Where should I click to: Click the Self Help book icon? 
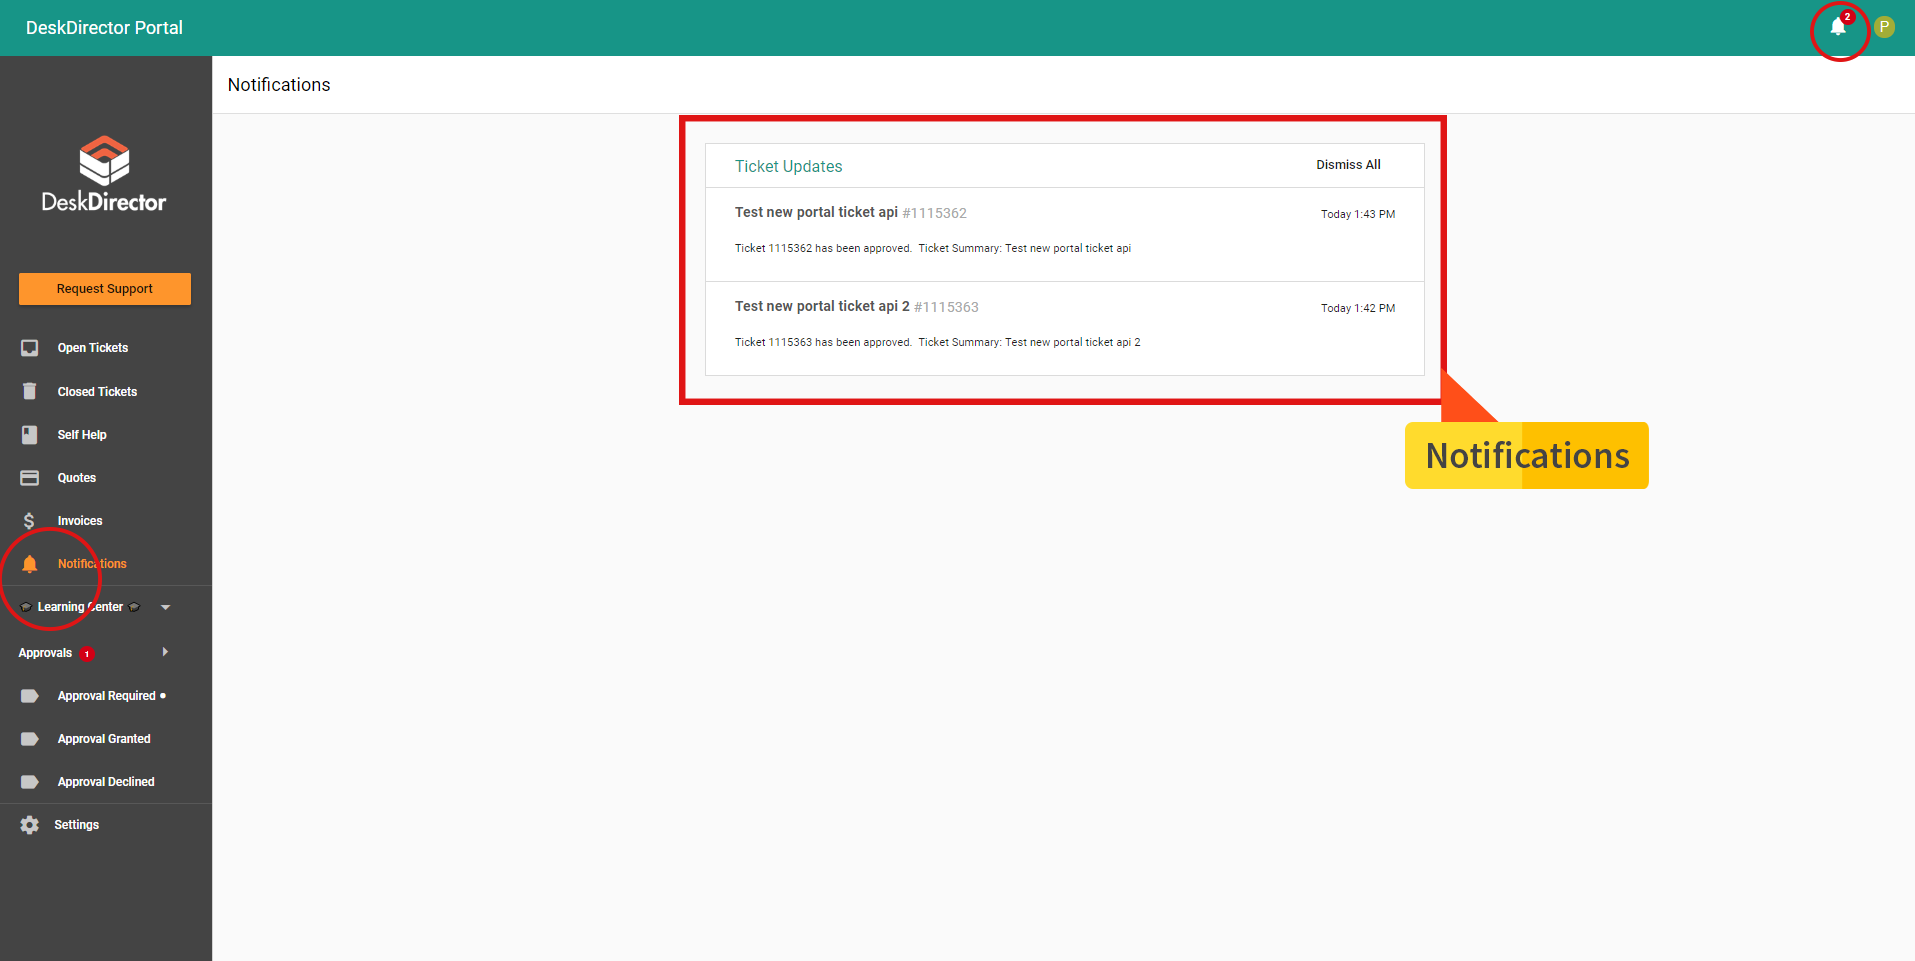(30, 435)
